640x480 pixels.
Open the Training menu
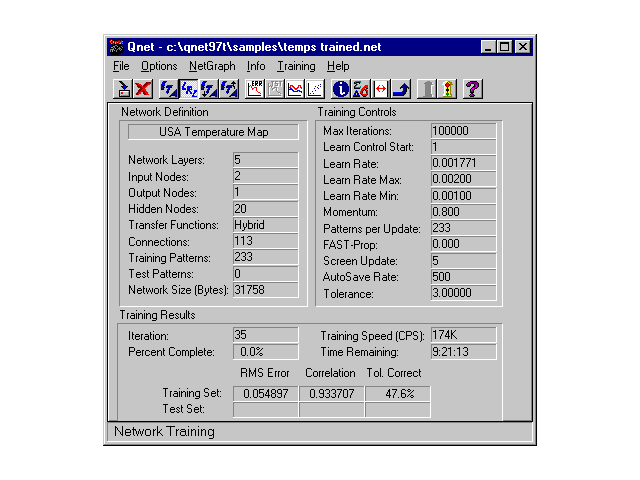tap(296, 66)
